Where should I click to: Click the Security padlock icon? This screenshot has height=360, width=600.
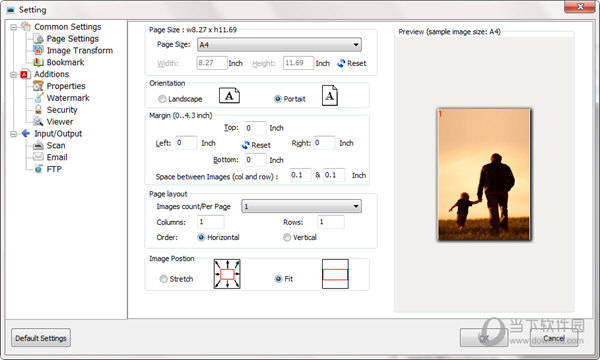(x=38, y=109)
